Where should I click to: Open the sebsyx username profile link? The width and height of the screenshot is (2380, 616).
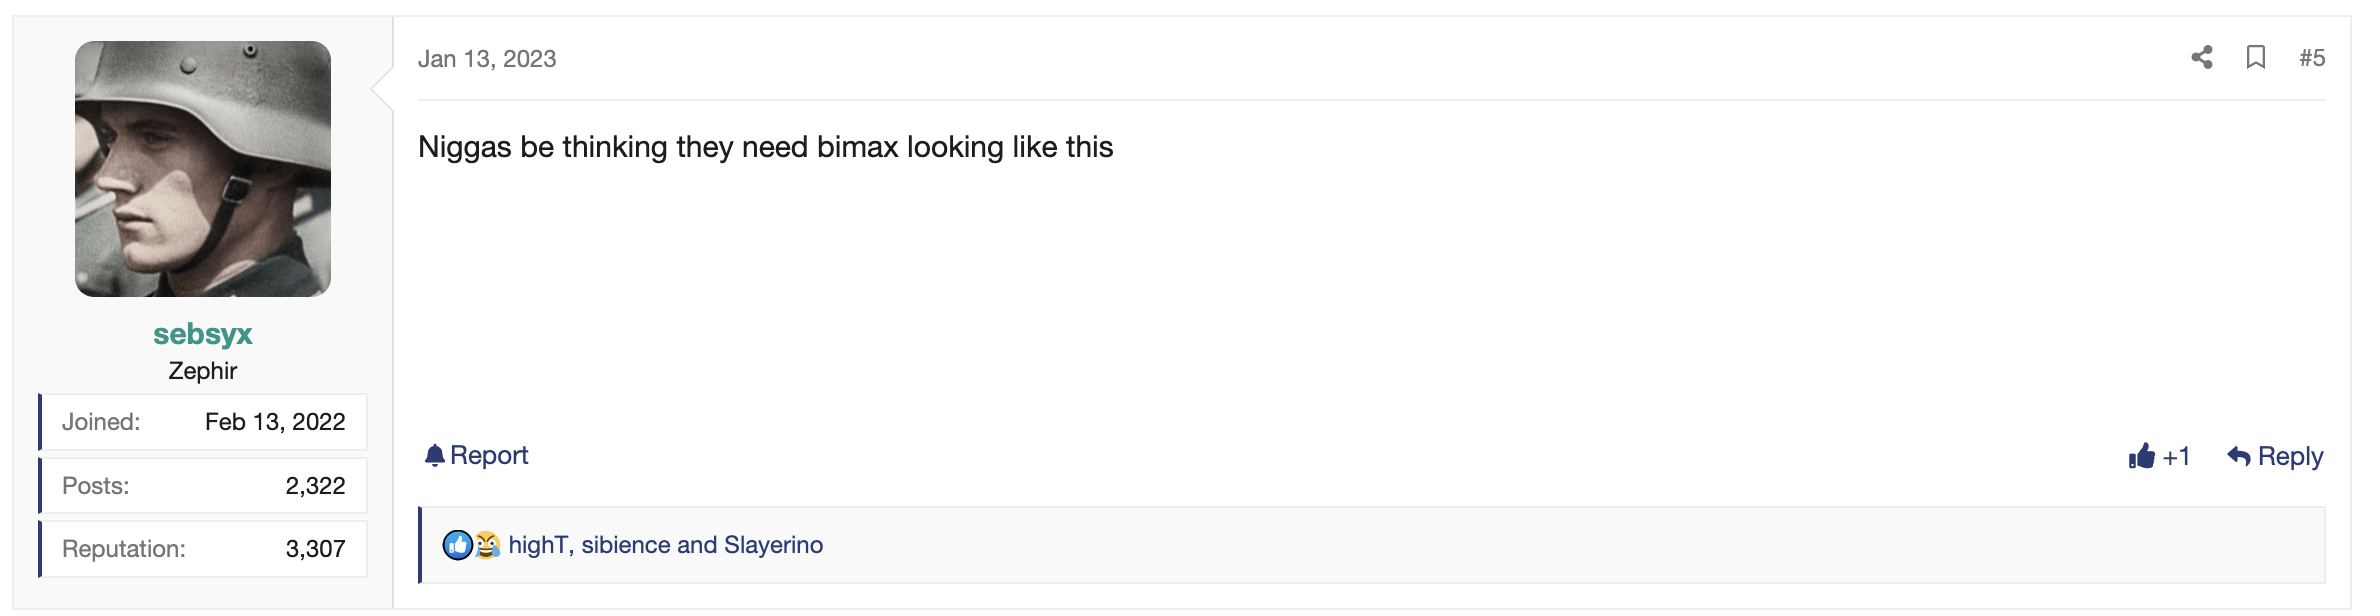pos(203,334)
